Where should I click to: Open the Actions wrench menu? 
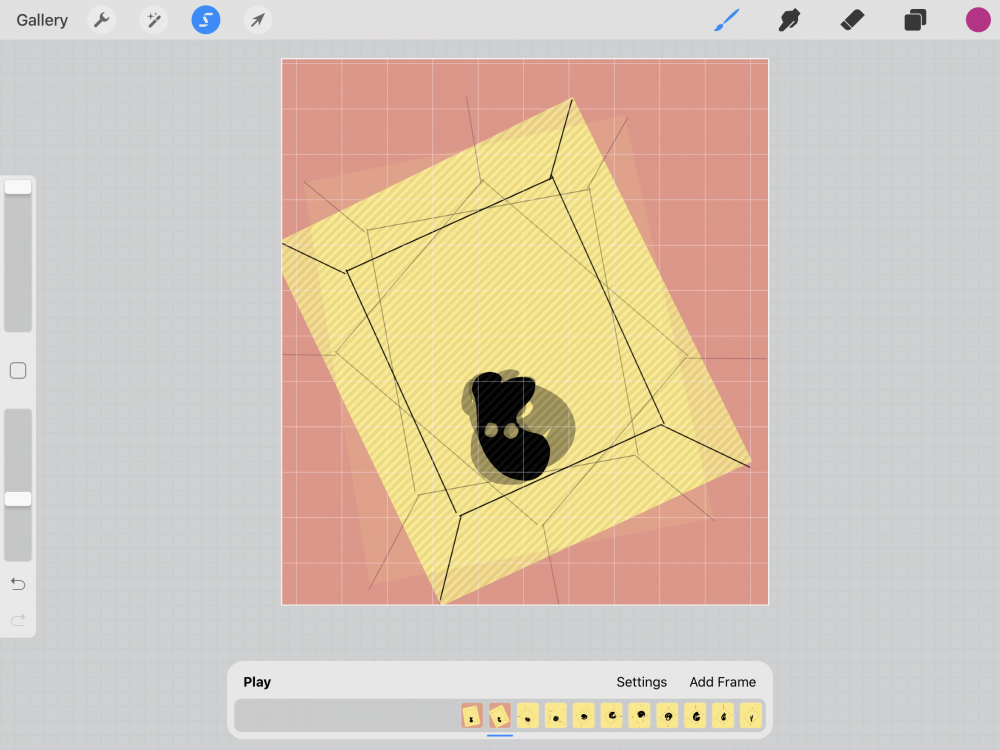pos(101,20)
